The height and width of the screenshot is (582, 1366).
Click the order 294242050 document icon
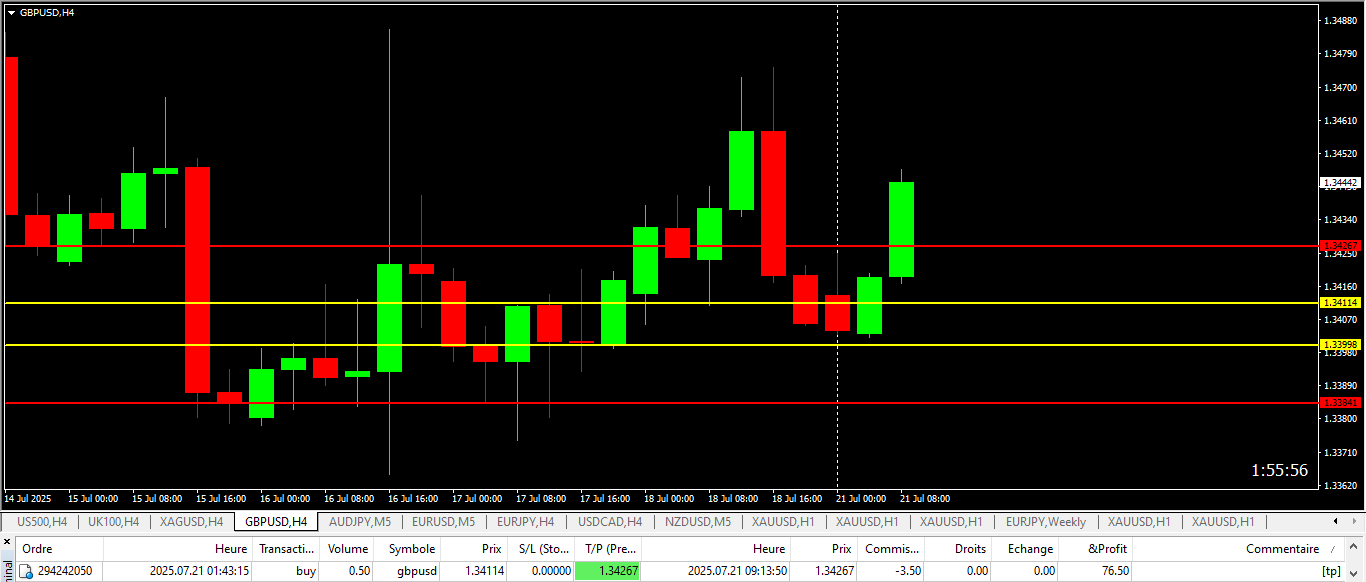(27, 571)
